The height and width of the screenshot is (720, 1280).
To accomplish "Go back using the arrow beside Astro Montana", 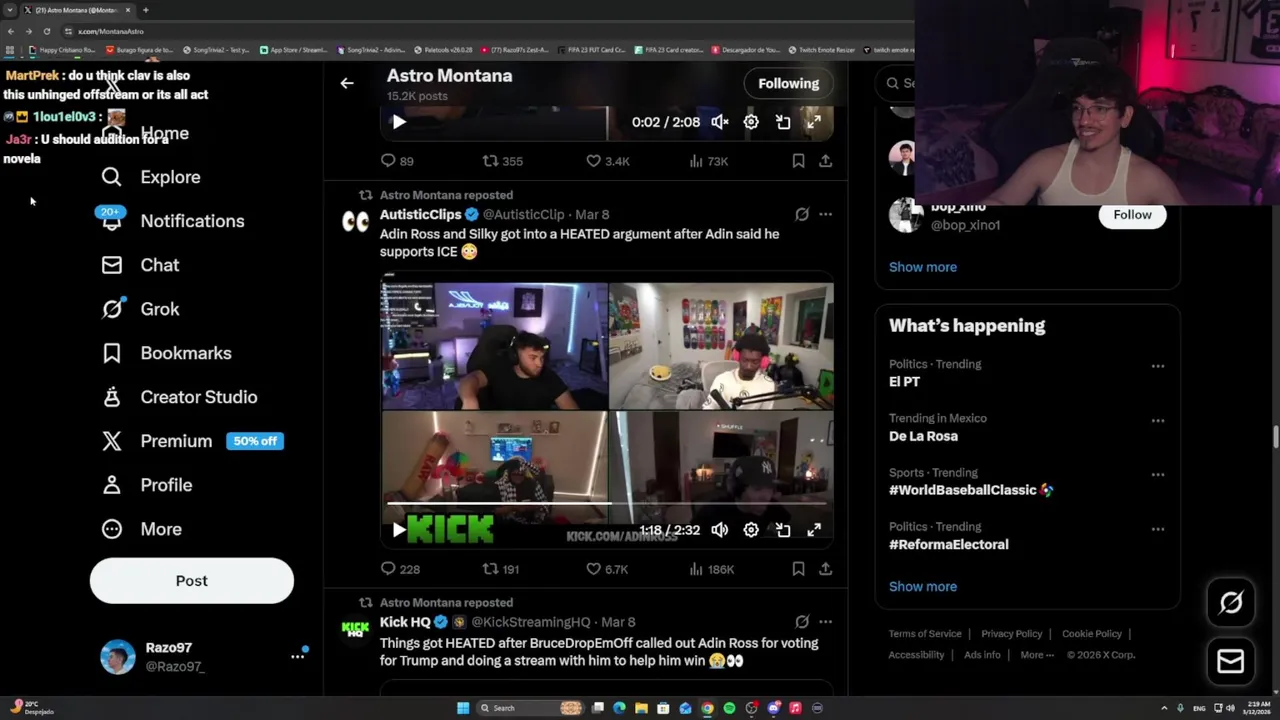I will click(347, 83).
